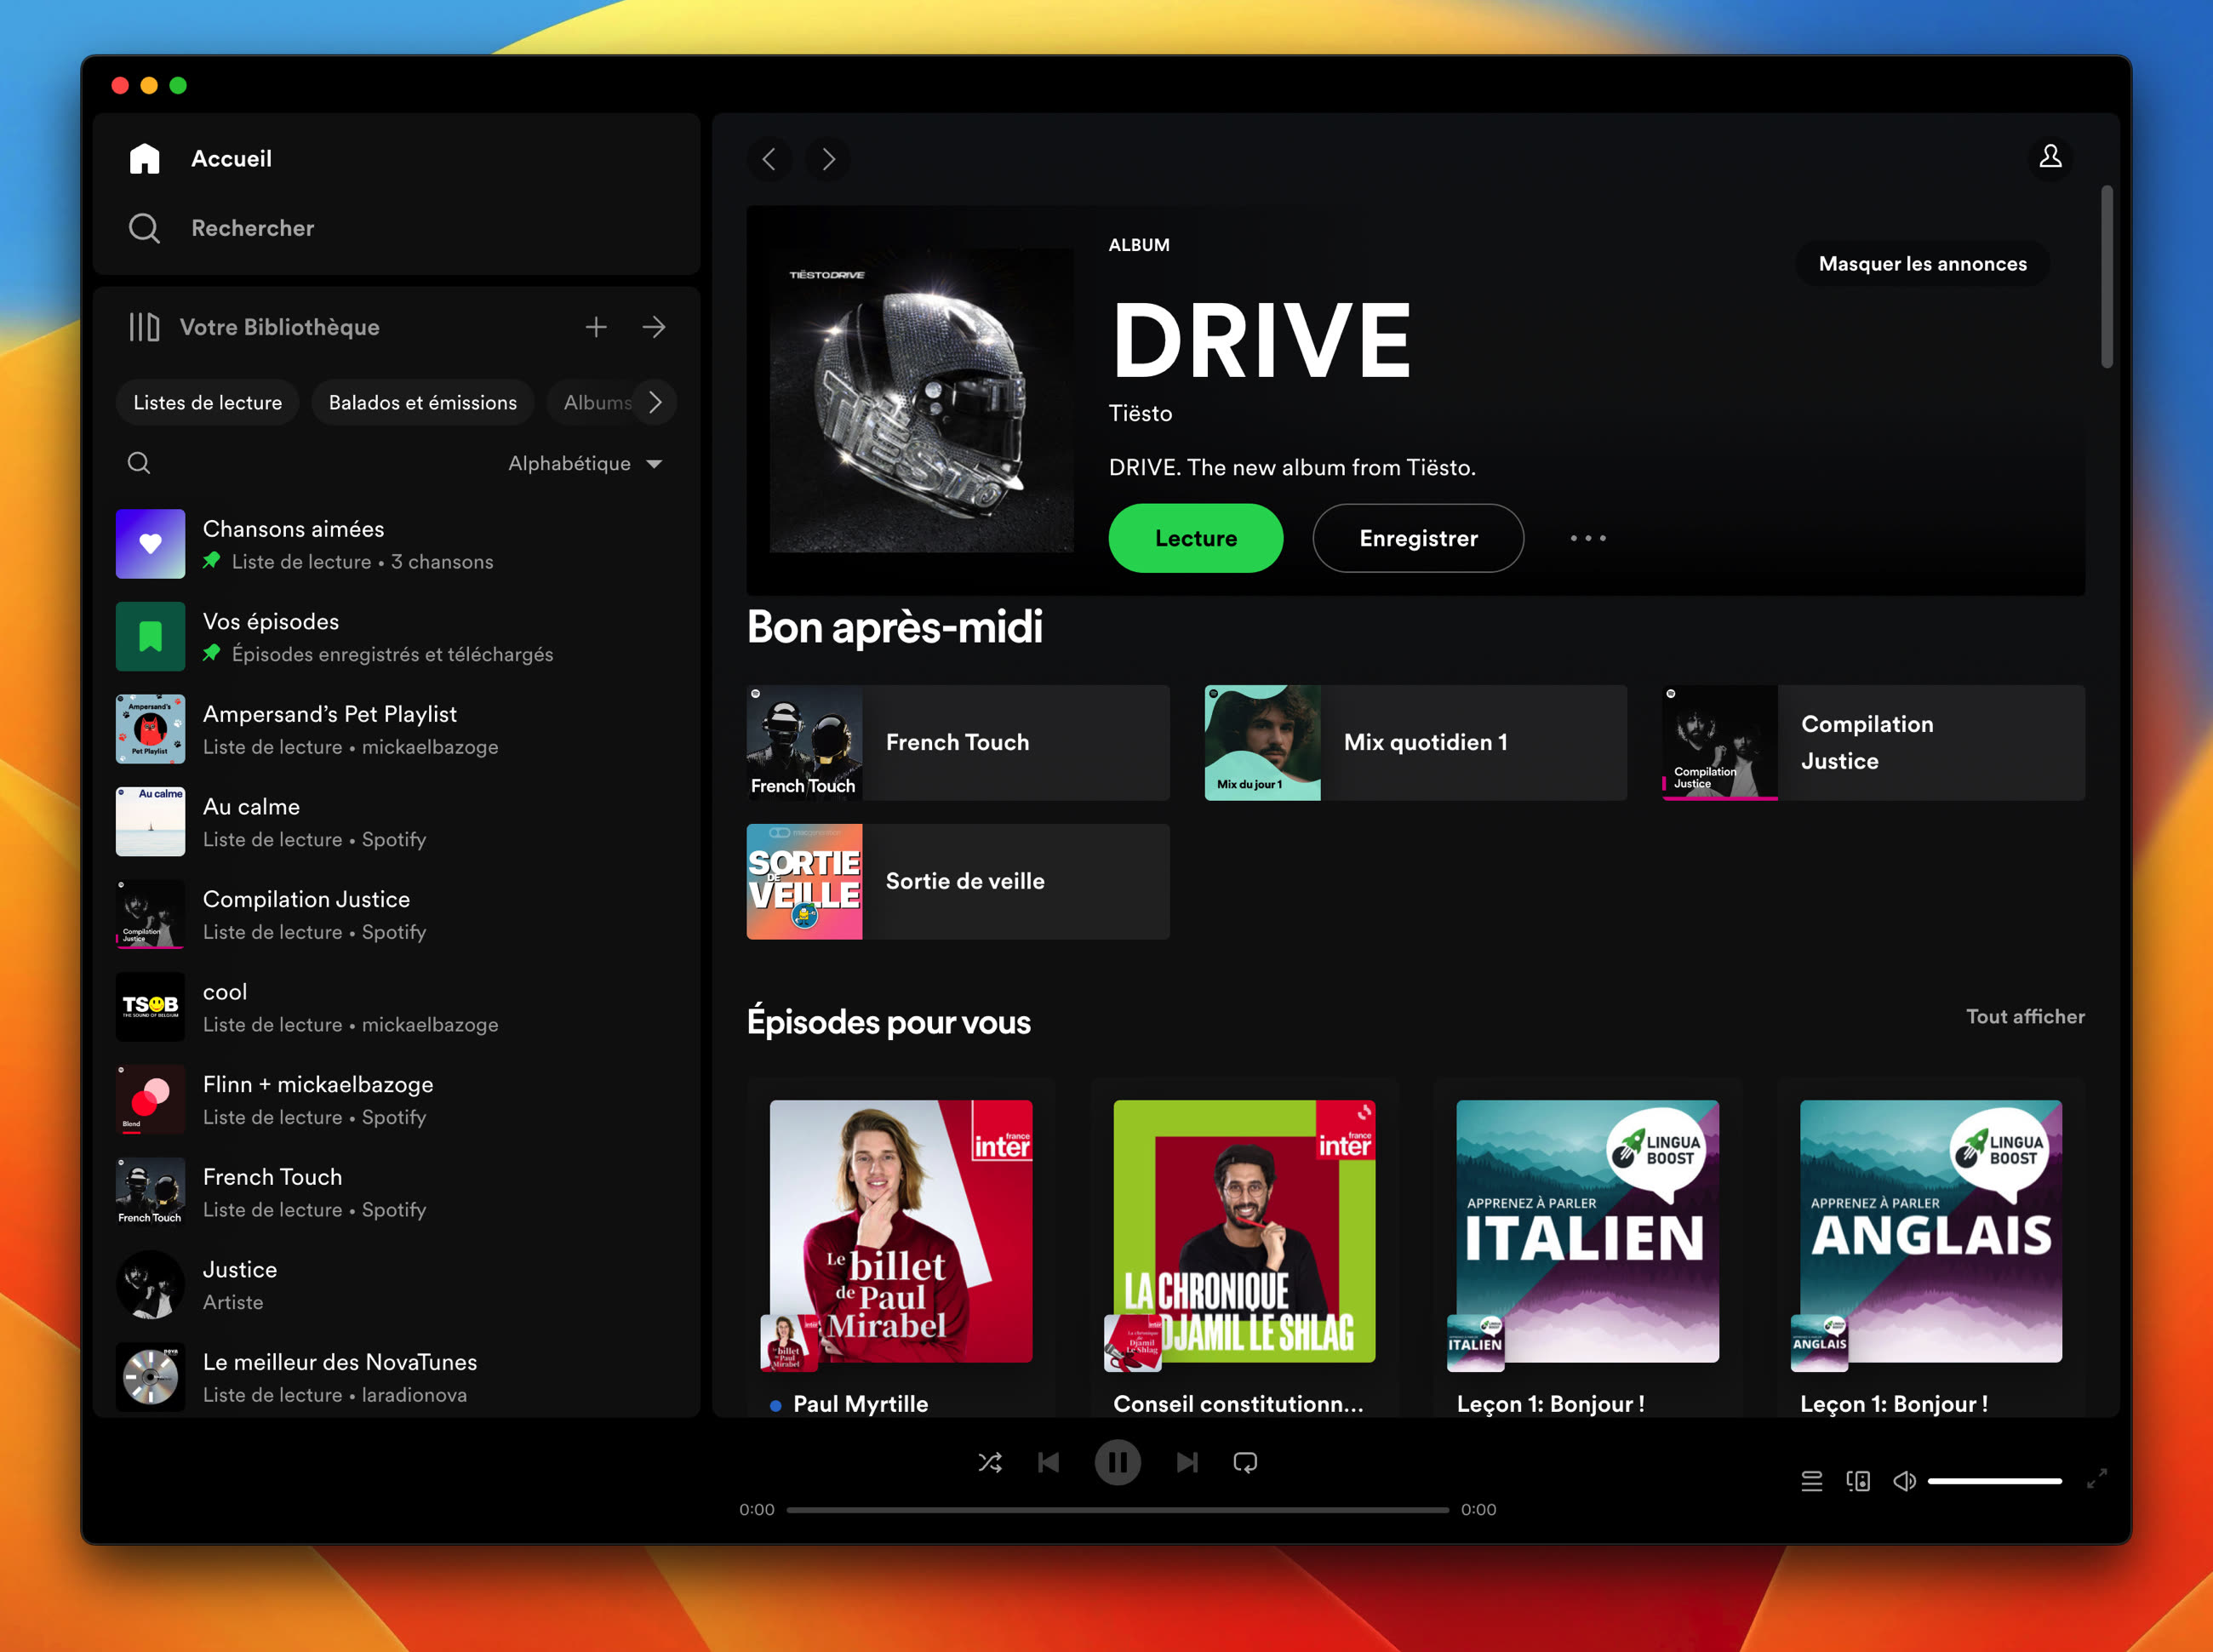Open the album options menu with three dots

[1588, 538]
